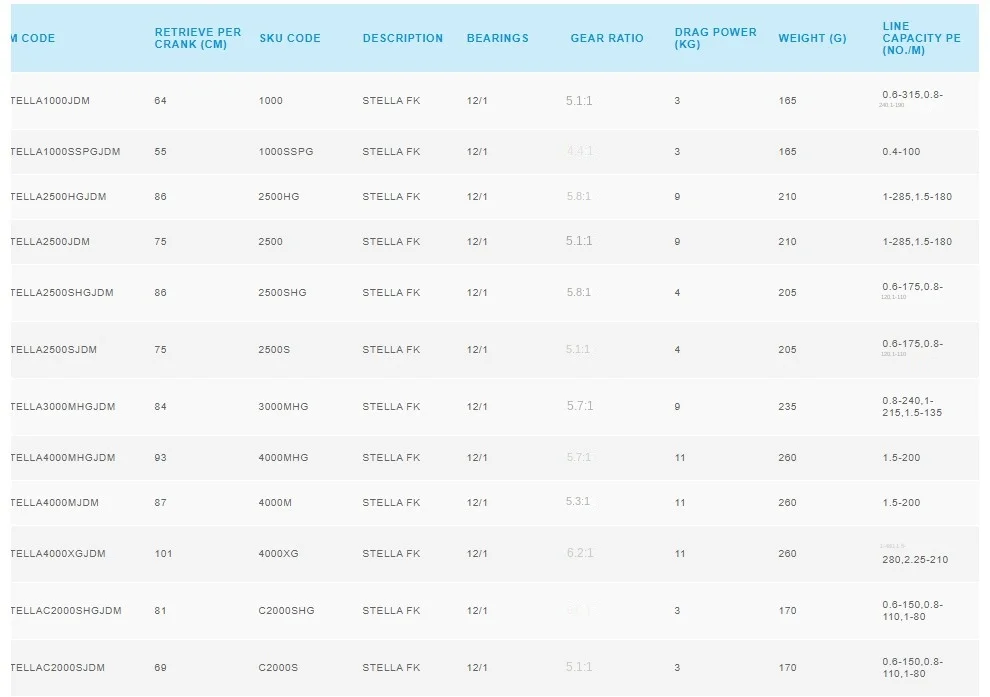This screenshot has height=697, width=990.
Task: Click the weight value 235
Action: (x=787, y=407)
